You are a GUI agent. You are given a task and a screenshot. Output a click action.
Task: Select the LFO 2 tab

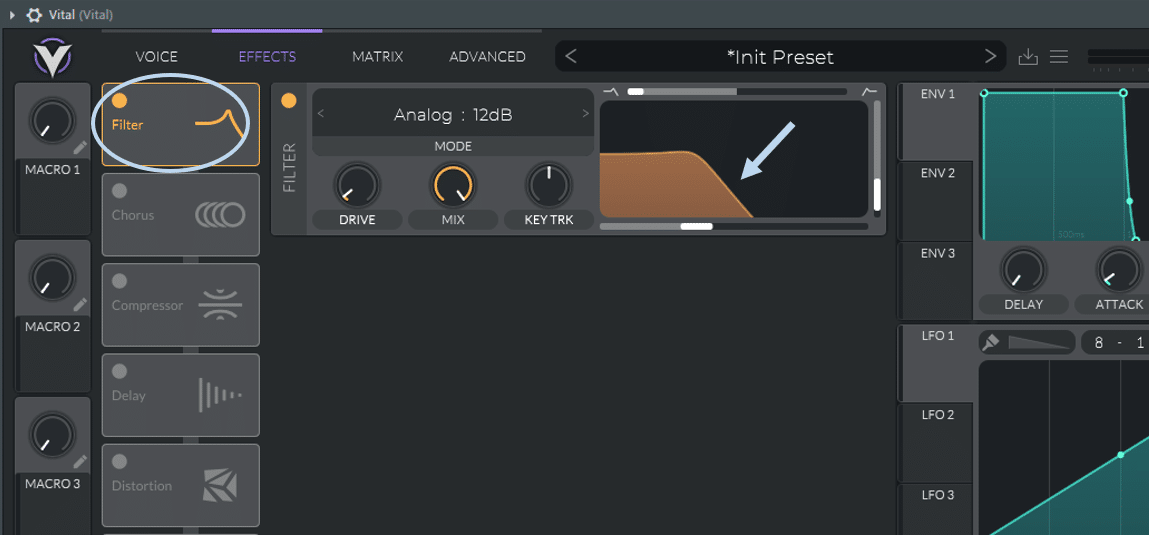point(937,443)
